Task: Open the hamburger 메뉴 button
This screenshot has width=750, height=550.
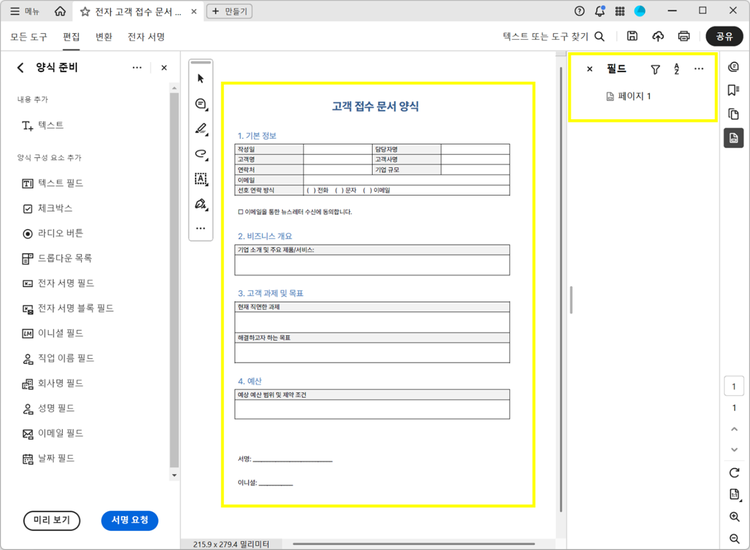Action: 24,11
